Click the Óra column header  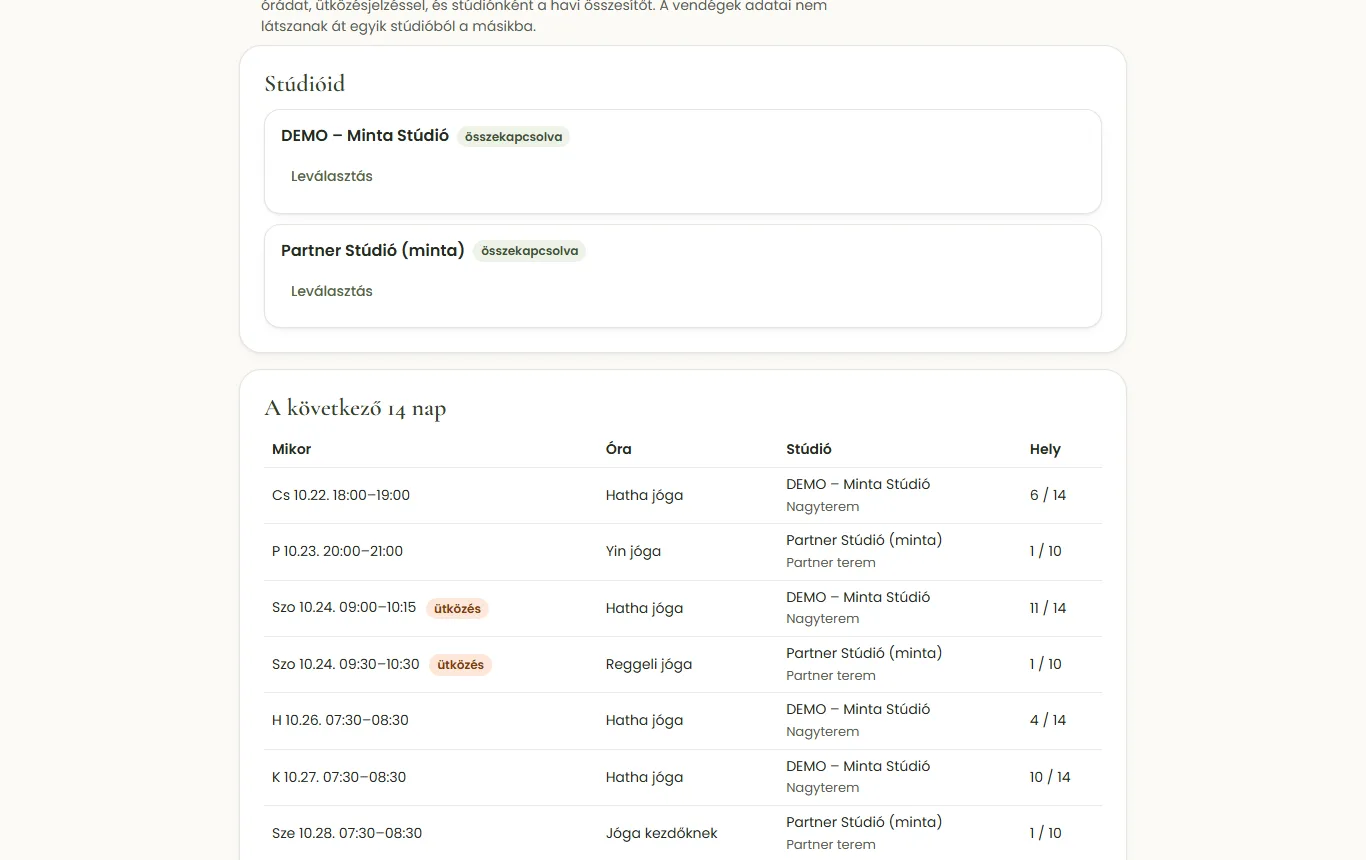[619, 449]
